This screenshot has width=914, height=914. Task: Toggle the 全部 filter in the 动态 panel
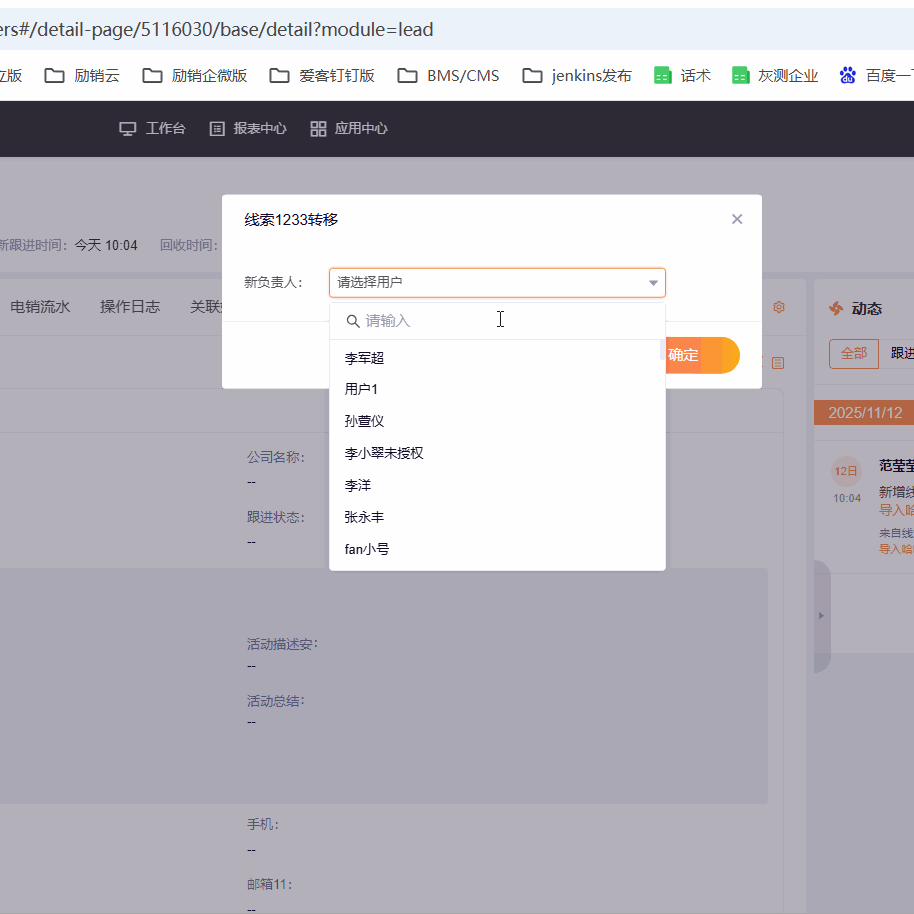pos(853,353)
